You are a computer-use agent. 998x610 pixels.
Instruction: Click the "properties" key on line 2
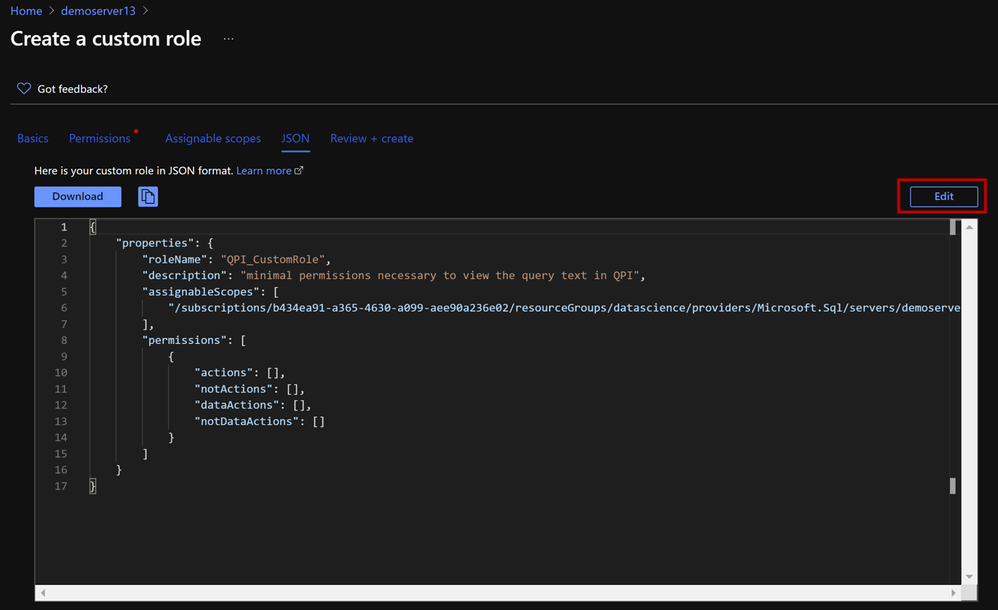click(x=155, y=243)
